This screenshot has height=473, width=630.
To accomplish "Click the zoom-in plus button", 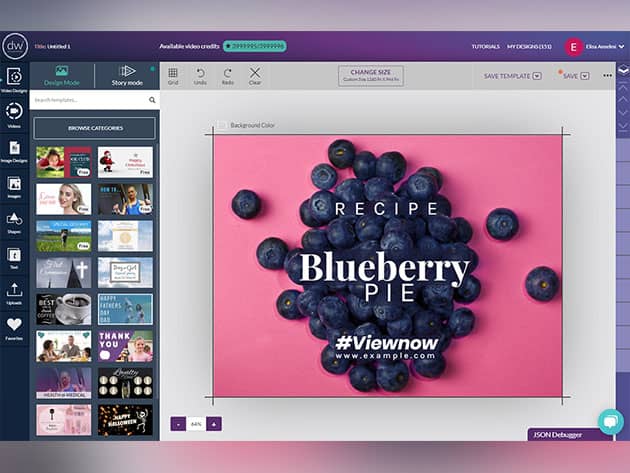I will [213, 424].
